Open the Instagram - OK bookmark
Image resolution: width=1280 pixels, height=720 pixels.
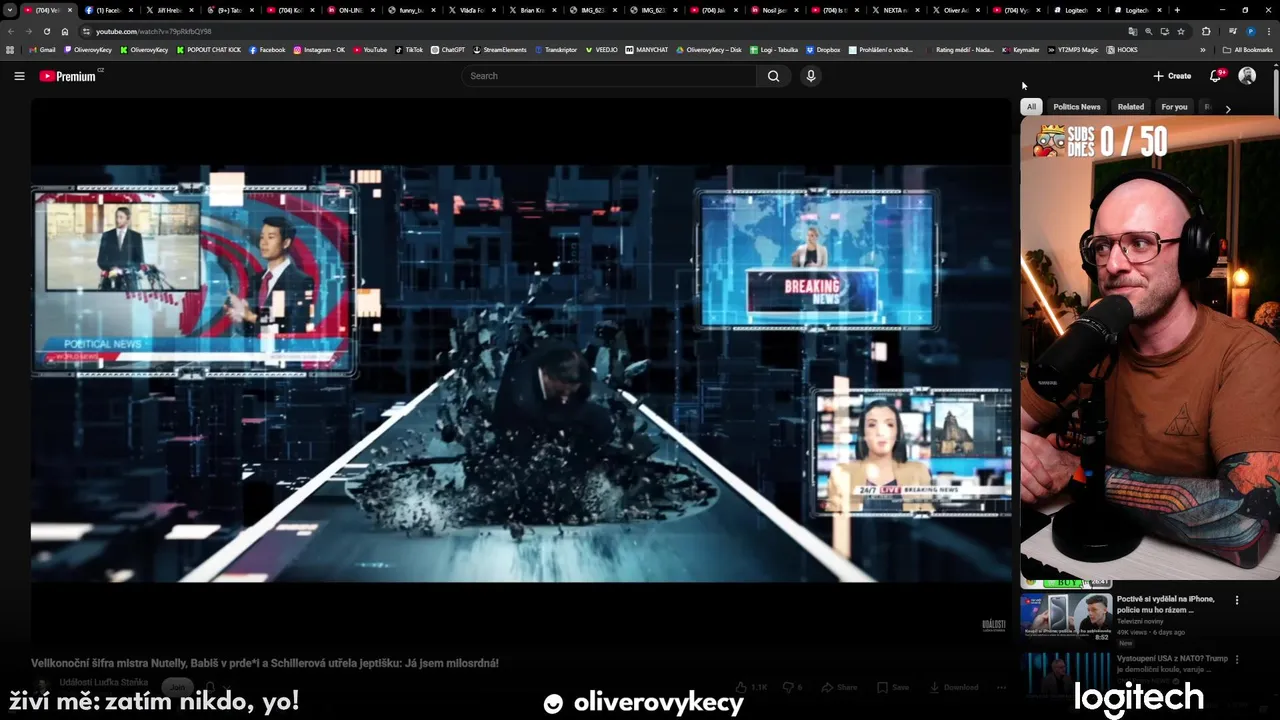click(x=319, y=49)
